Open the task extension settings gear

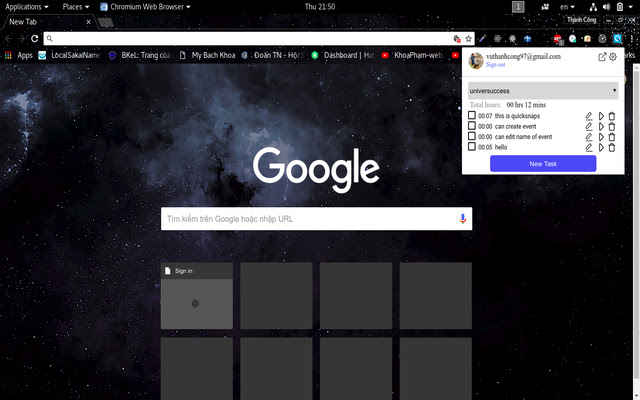[613, 57]
